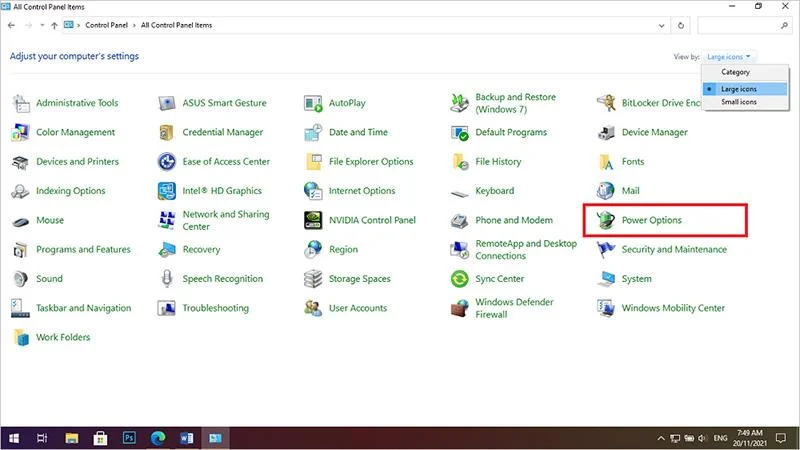Viewport: 800px width, 450px height.
Task: Go back using the back arrow
Action: (x=11, y=26)
